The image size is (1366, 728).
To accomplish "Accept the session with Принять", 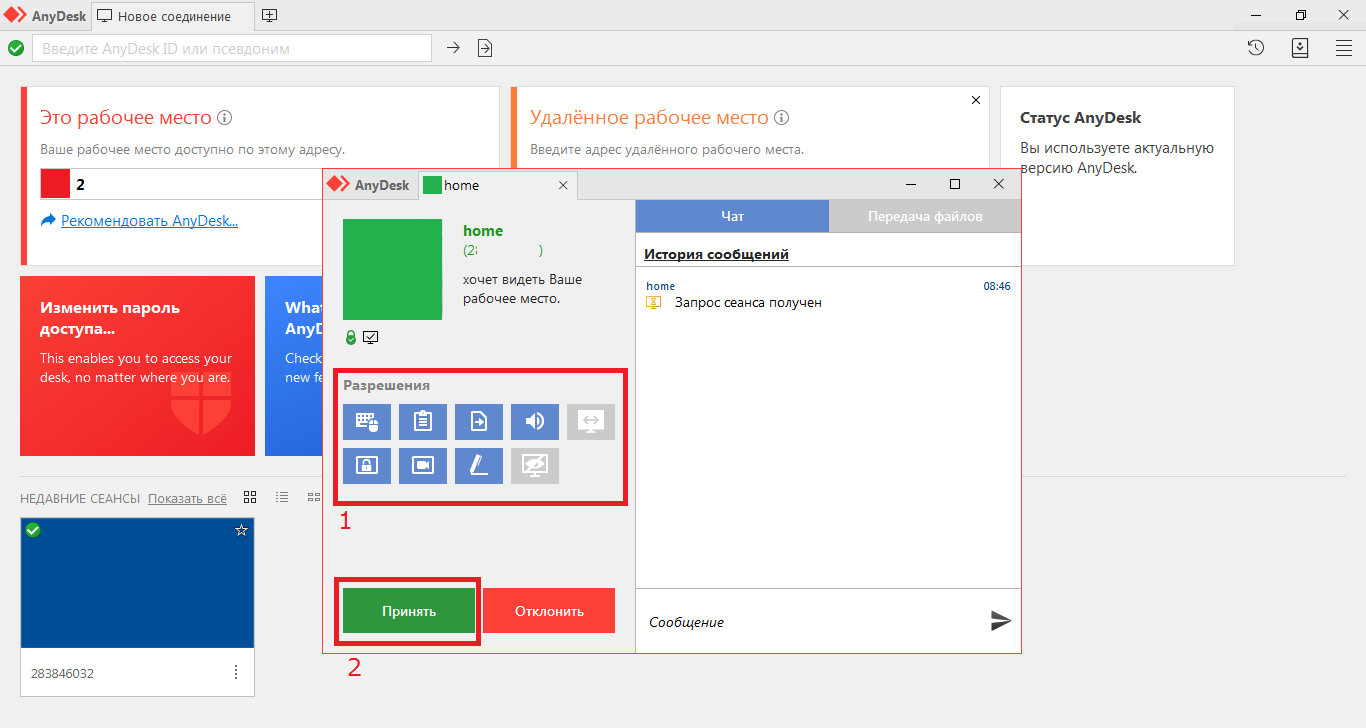I will tap(409, 610).
